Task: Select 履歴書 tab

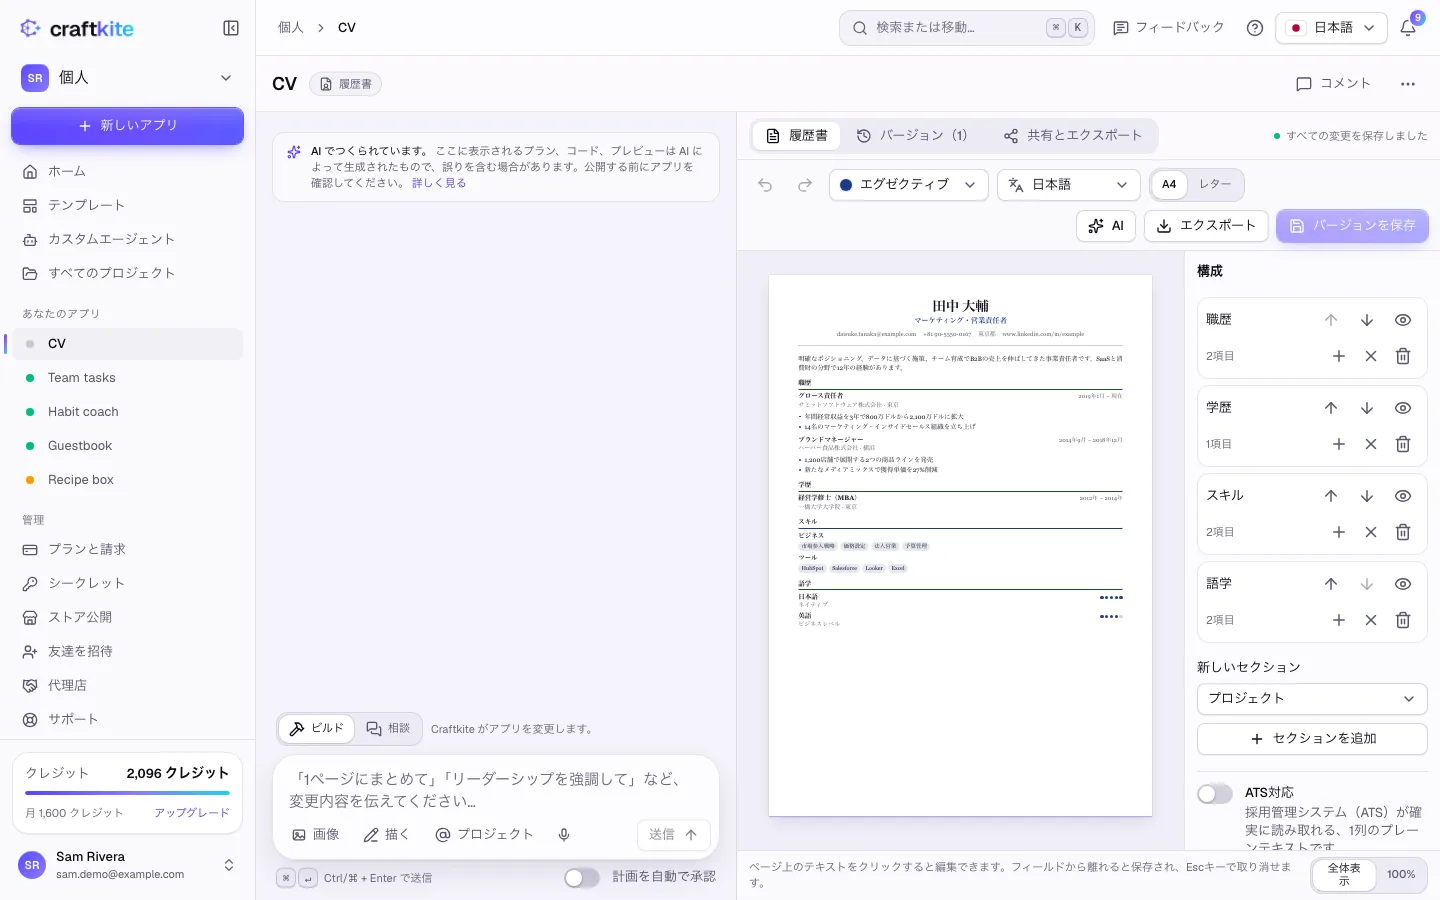Action: coord(797,135)
